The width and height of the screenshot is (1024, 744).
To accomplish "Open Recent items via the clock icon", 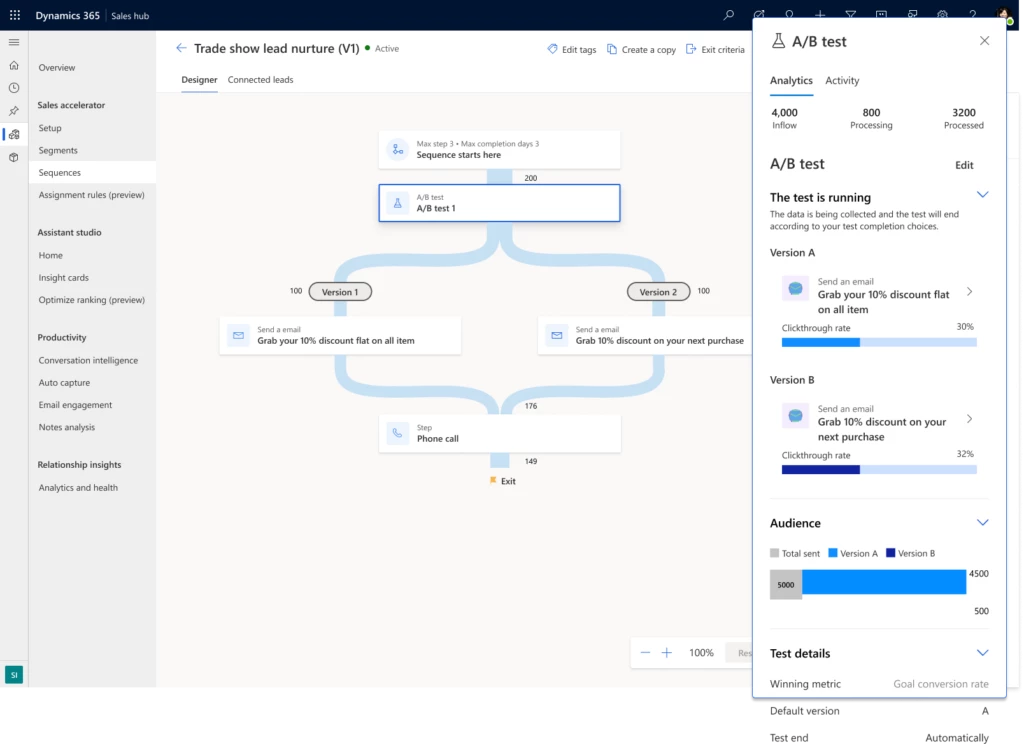I will point(13,87).
